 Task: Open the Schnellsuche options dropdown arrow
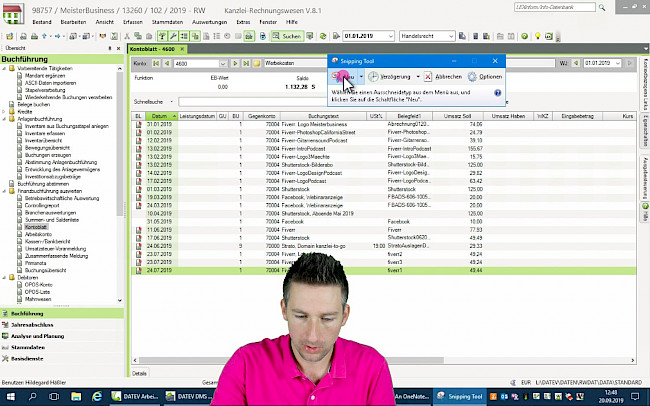[171, 102]
